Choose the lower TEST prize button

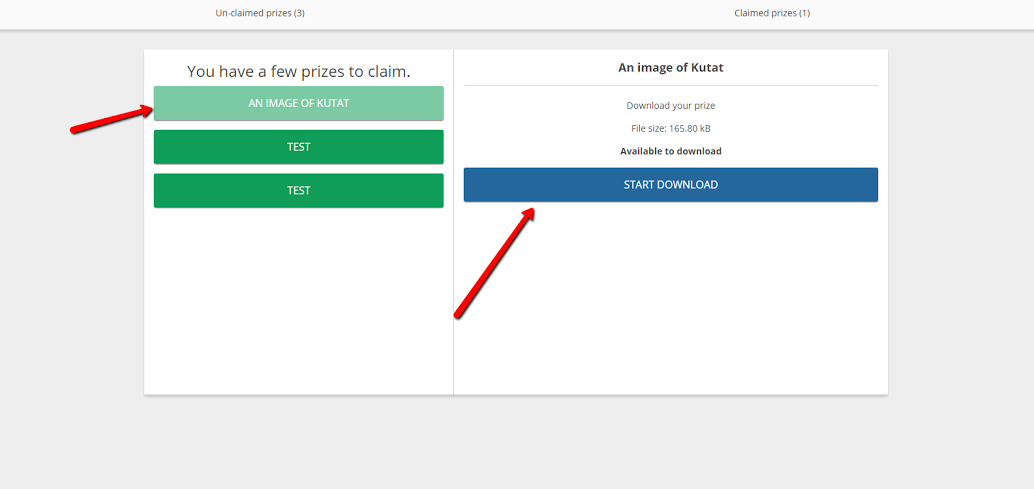click(x=299, y=190)
